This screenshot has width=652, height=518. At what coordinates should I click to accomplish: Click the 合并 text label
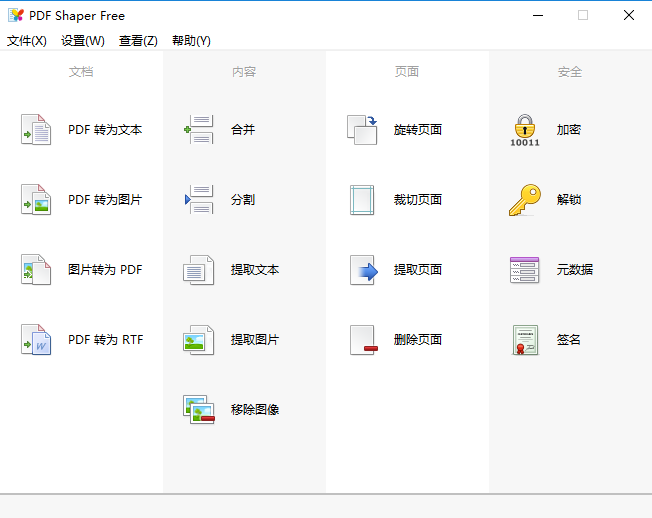(243, 130)
